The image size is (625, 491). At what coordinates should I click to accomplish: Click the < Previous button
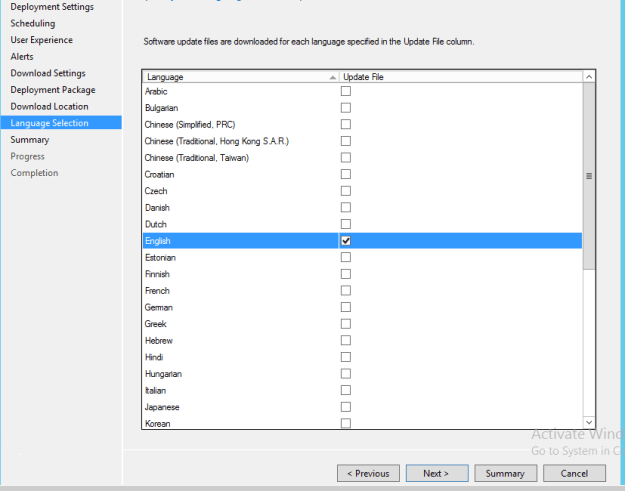(x=368, y=473)
